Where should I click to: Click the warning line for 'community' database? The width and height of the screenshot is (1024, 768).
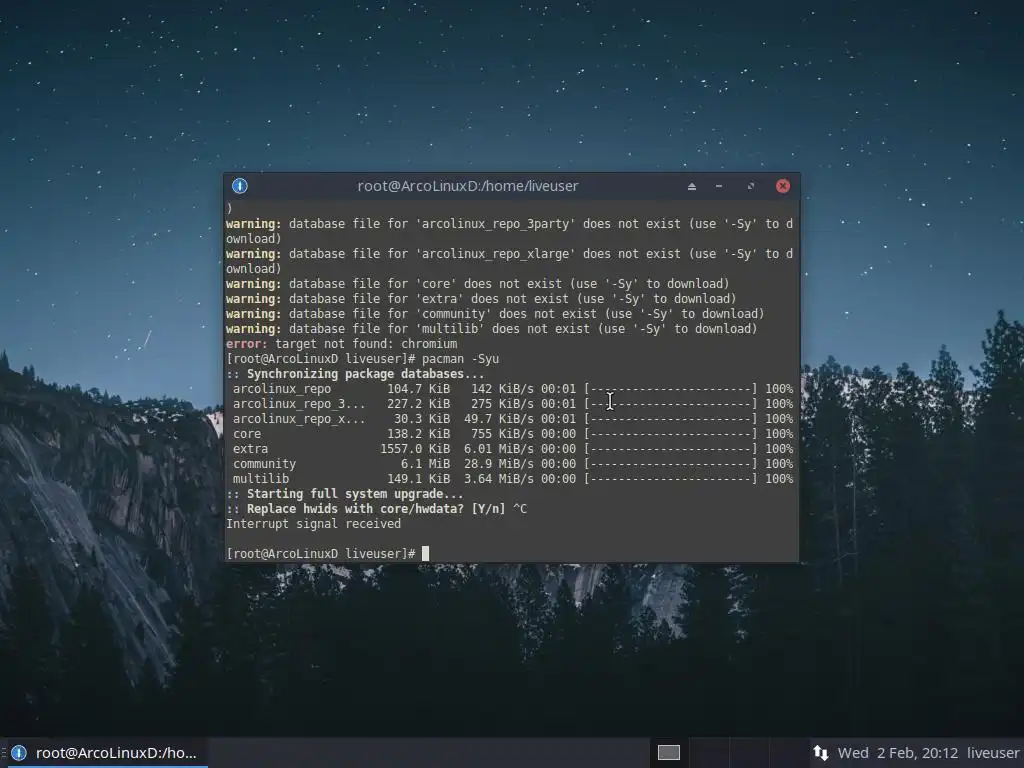coord(495,313)
